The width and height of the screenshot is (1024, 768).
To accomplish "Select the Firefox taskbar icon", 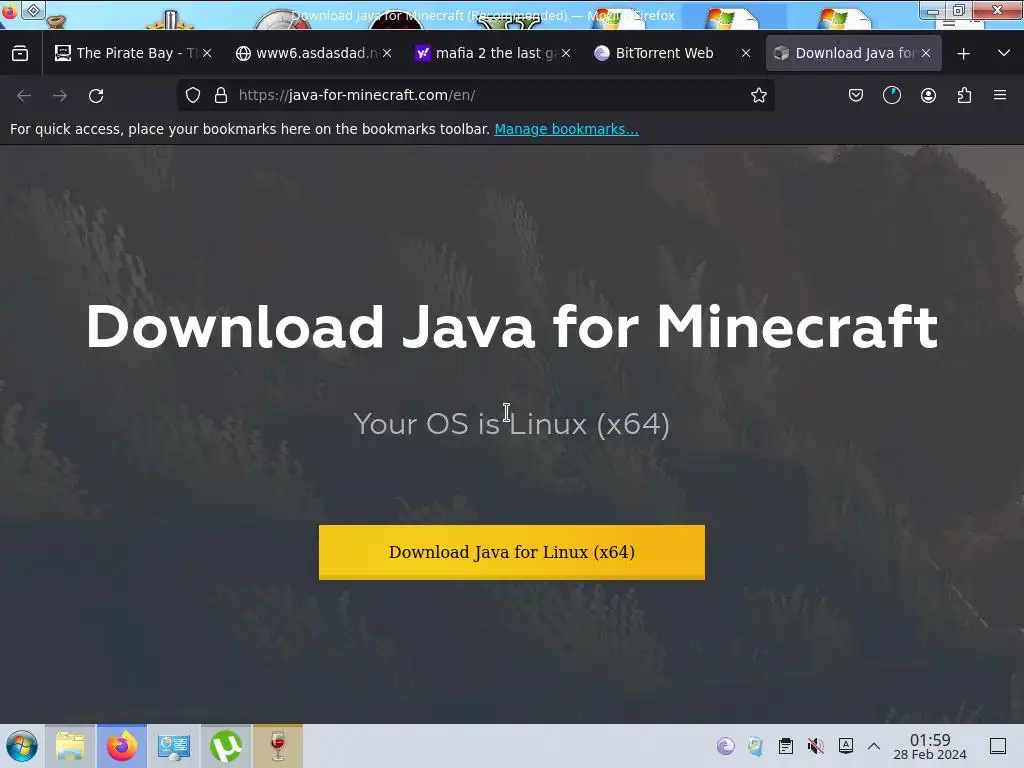I will pyautogui.click(x=122, y=746).
